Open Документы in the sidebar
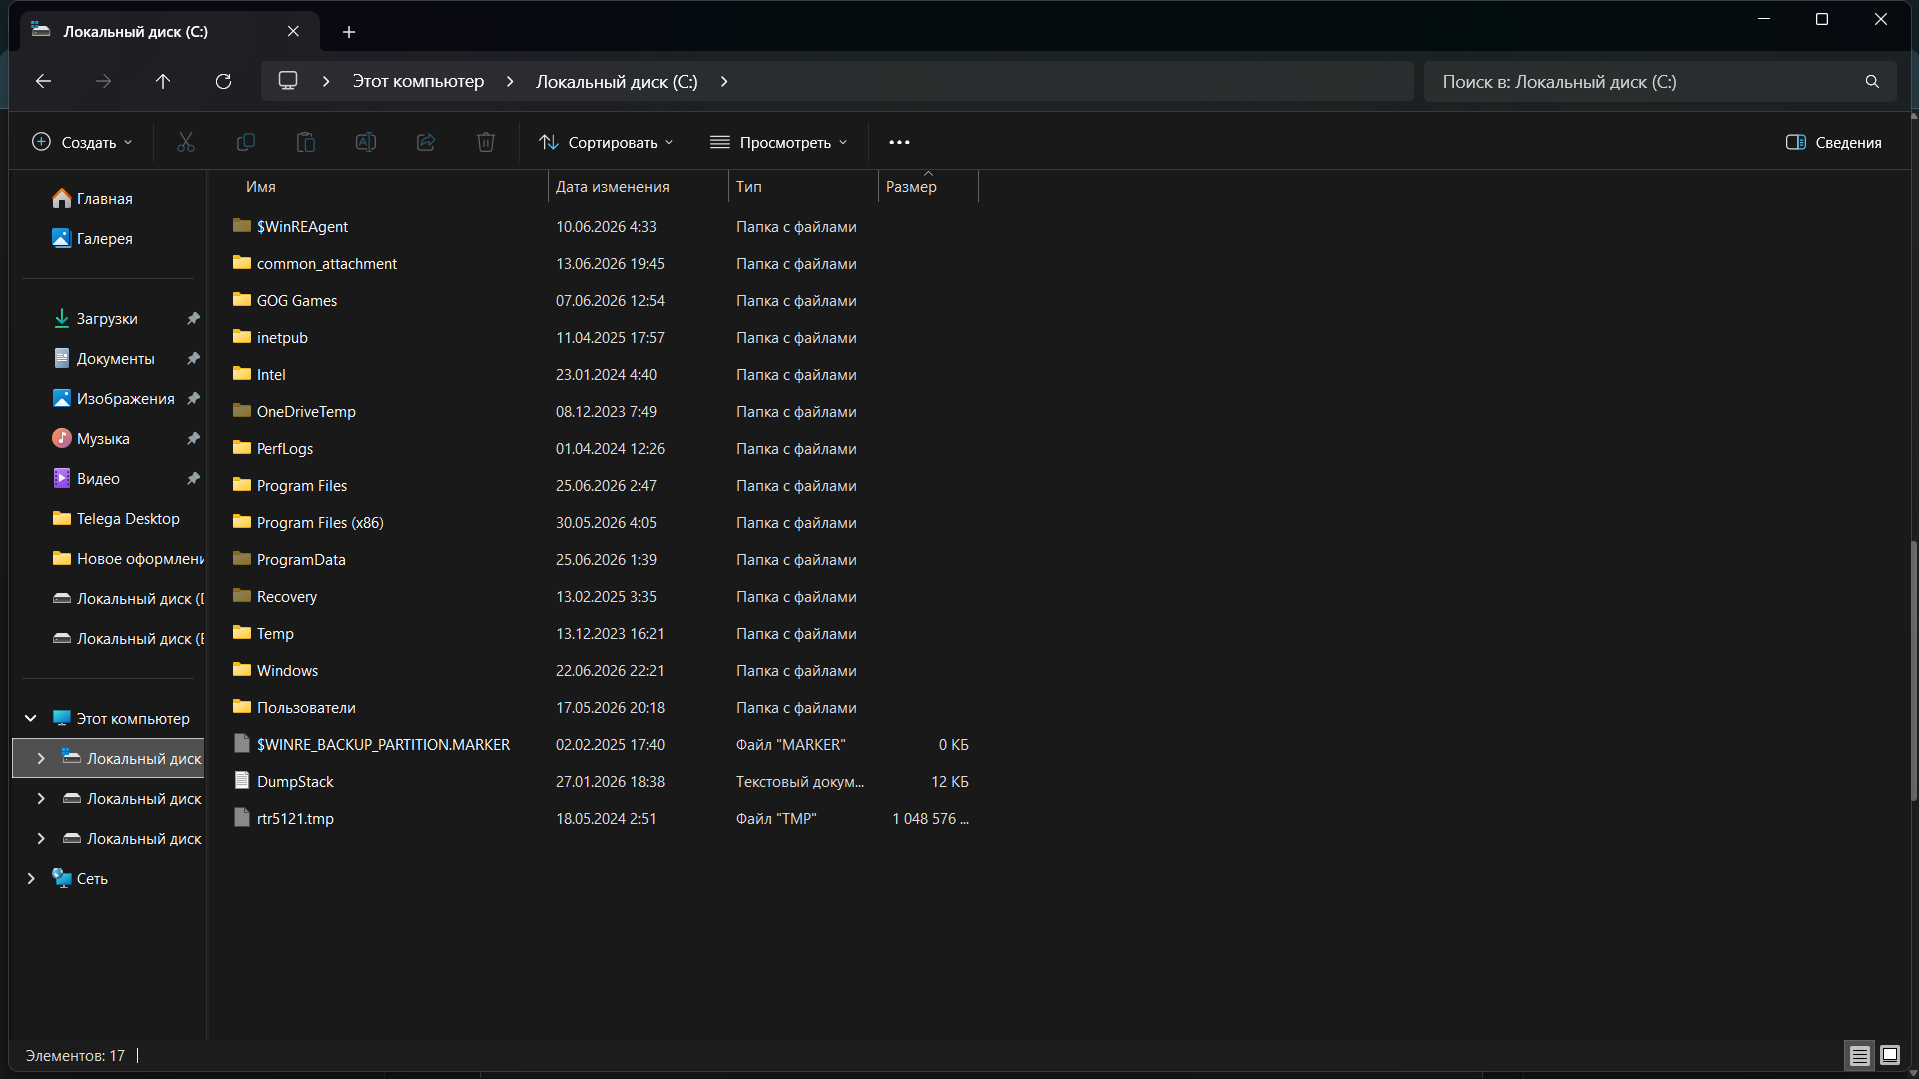Viewport: 1919px width, 1079px height. [x=103, y=359]
